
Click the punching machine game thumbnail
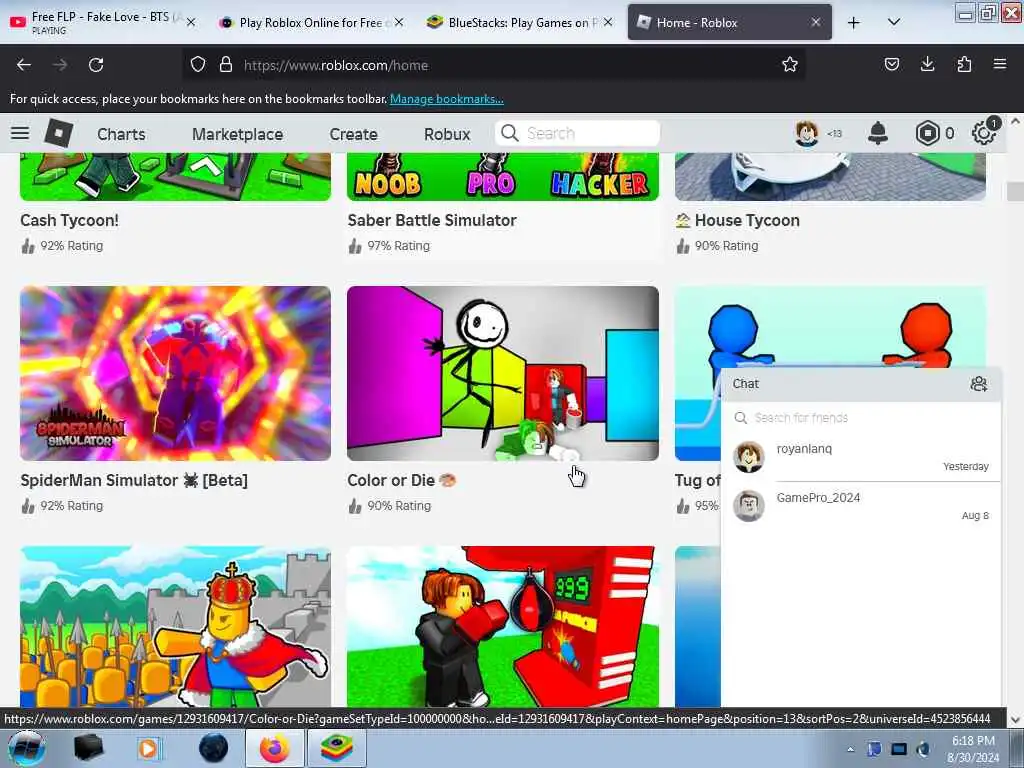click(x=503, y=626)
